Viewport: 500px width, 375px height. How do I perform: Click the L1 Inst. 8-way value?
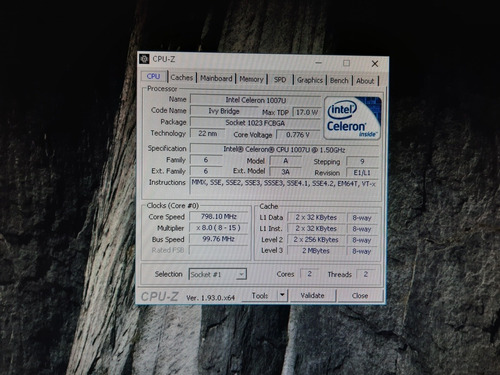(362, 229)
